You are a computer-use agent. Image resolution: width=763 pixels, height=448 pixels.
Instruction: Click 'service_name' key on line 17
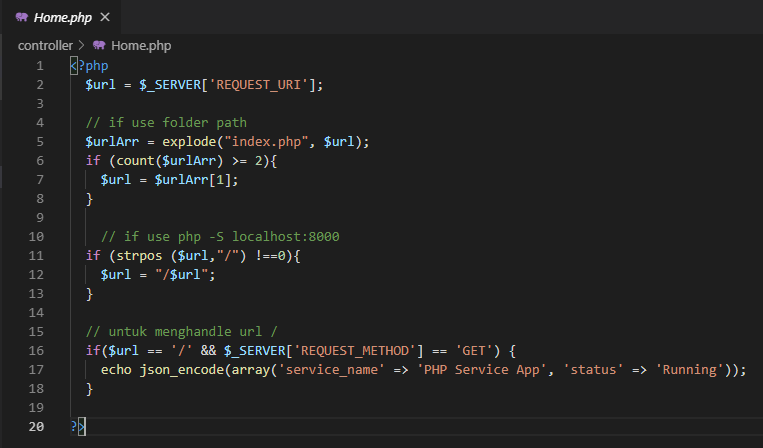(x=331, y=370)
